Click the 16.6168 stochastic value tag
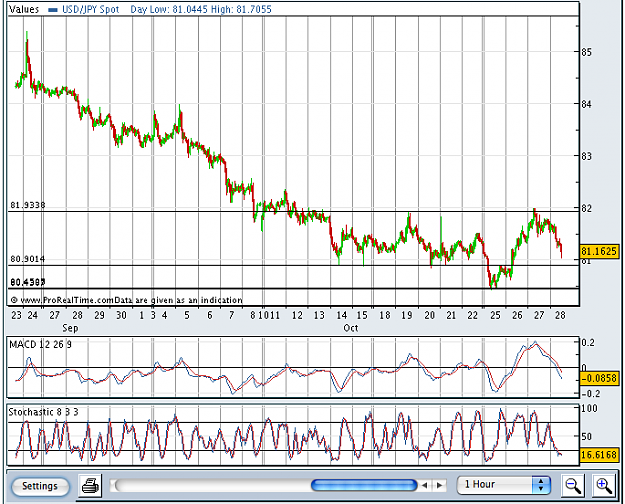This screenshot has height=504, width=625. (599, 455)
